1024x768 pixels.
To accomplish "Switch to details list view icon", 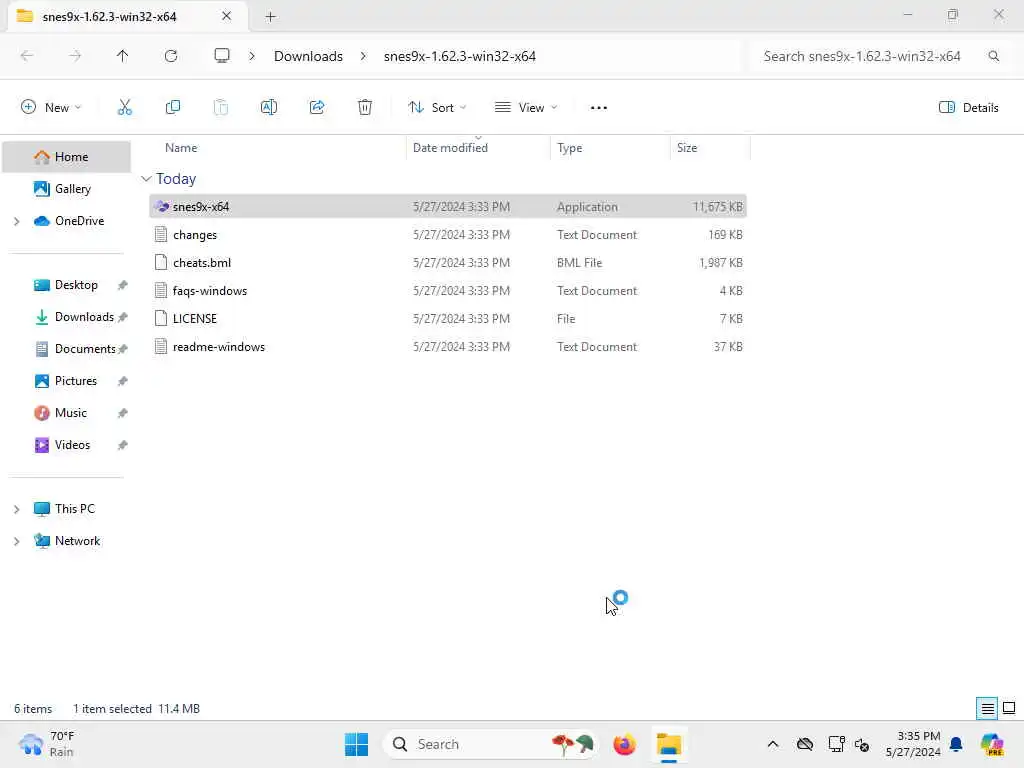I will point(987,709).
